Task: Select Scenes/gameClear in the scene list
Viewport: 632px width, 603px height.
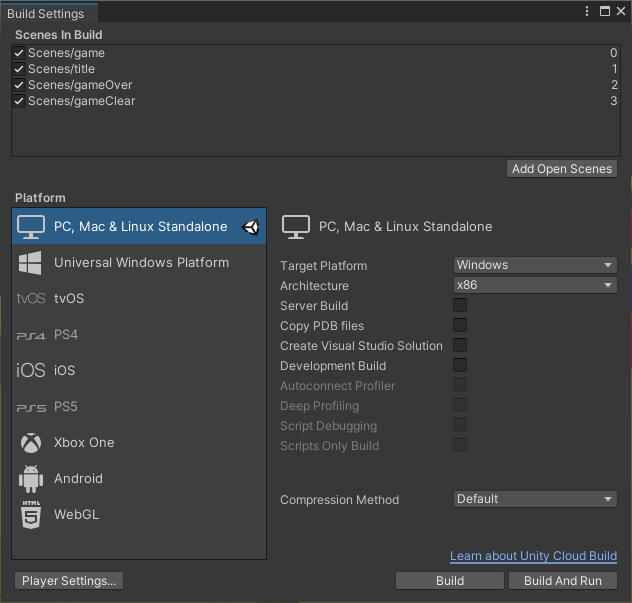Action: [81, 101]
